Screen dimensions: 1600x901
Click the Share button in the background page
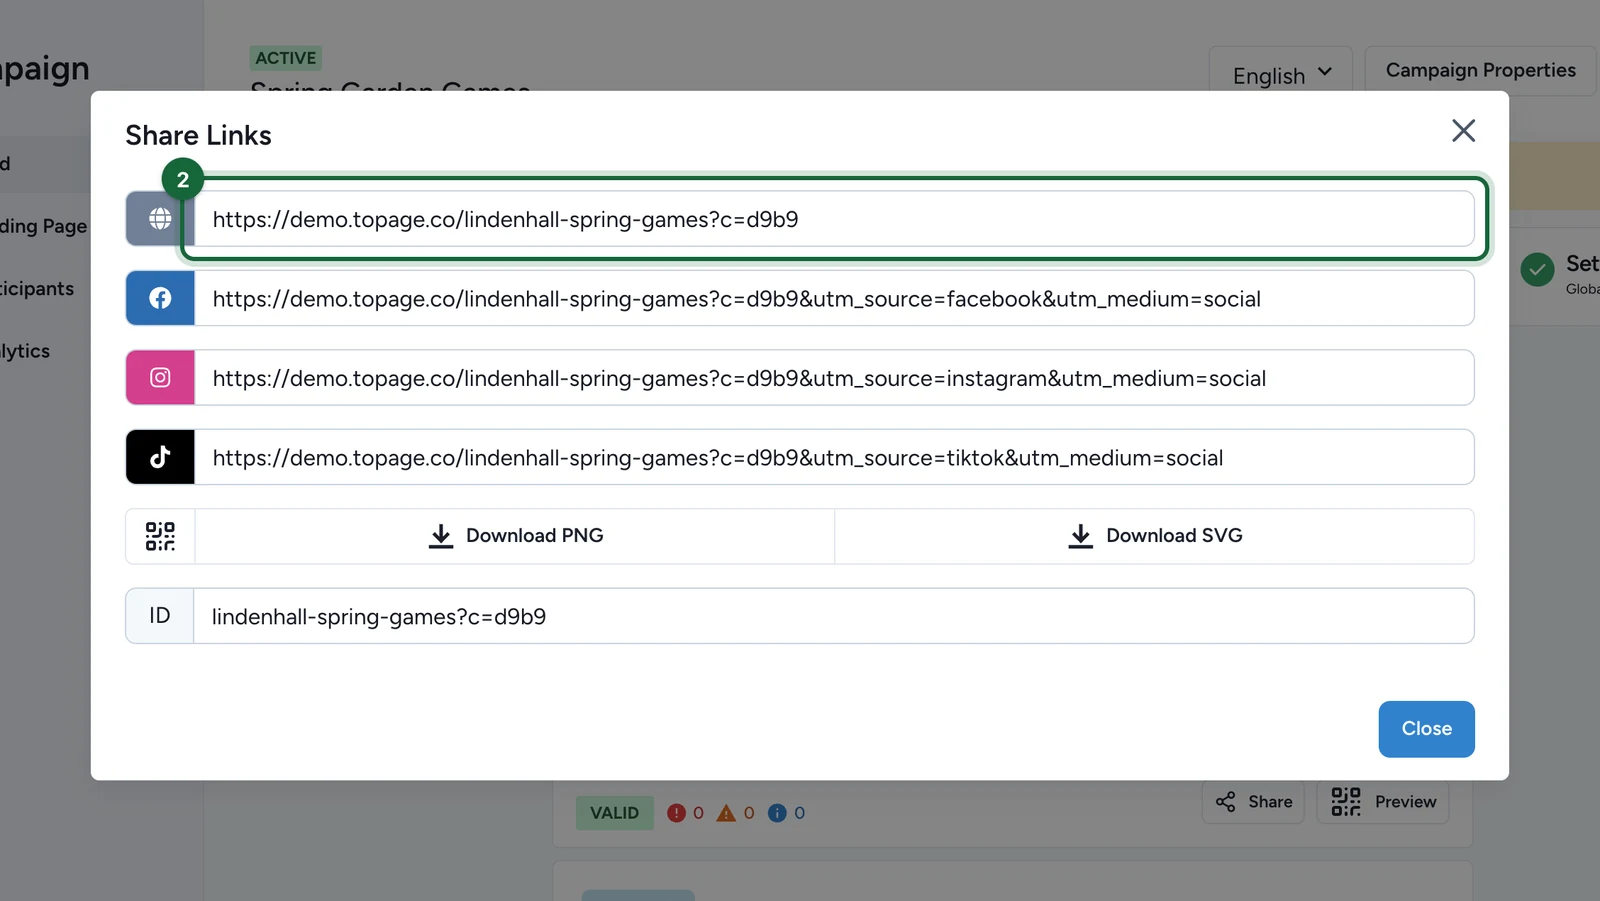click(x=1254, y=802)
